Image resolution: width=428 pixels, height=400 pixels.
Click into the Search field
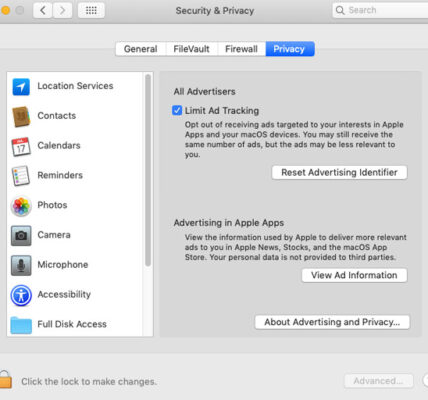point(381,10)
